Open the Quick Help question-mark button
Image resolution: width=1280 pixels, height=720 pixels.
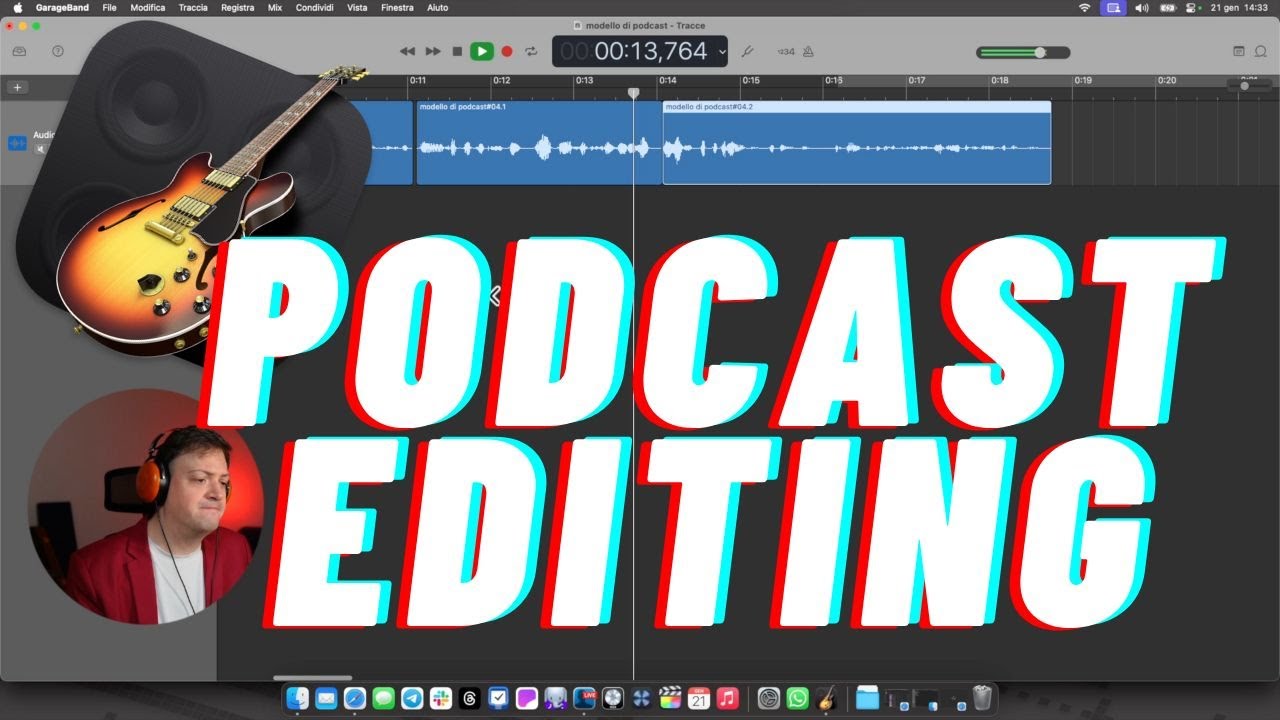tap(58, 51)
